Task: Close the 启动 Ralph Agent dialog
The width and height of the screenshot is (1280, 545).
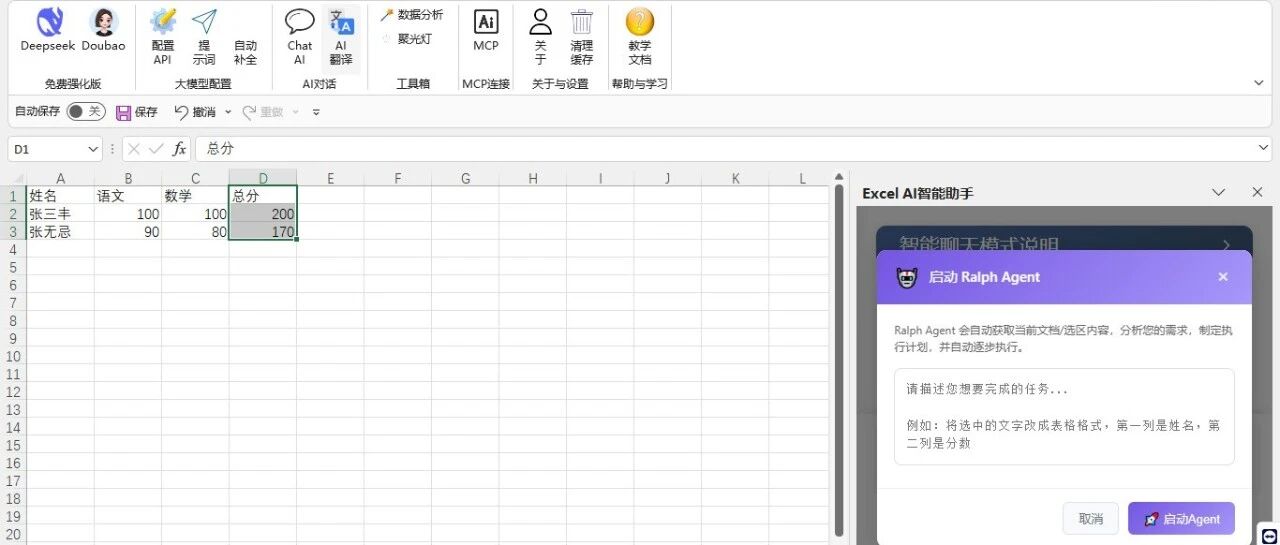Action: [x=1223, y=277]
